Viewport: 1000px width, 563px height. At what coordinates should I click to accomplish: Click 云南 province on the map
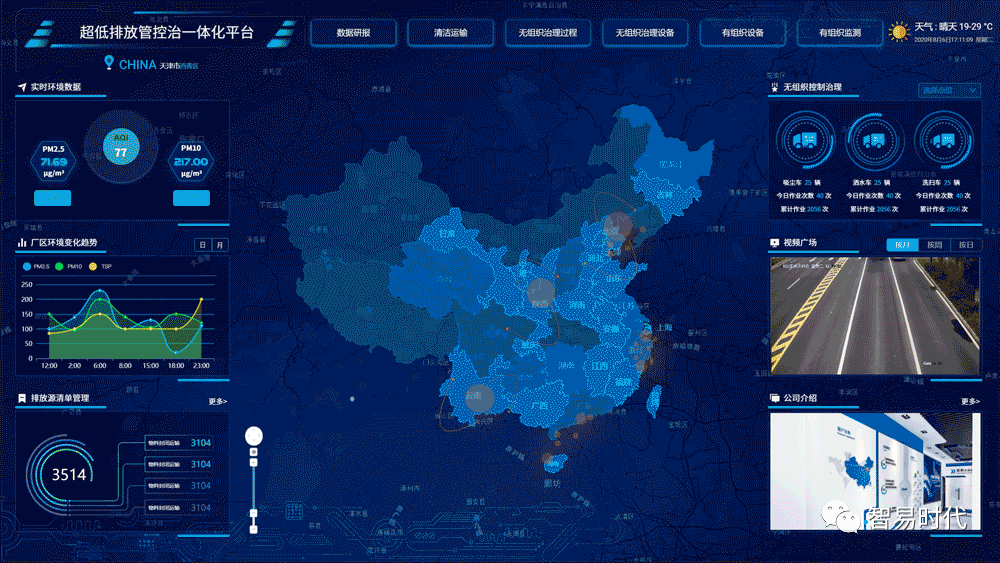click(x=473, y=396)
